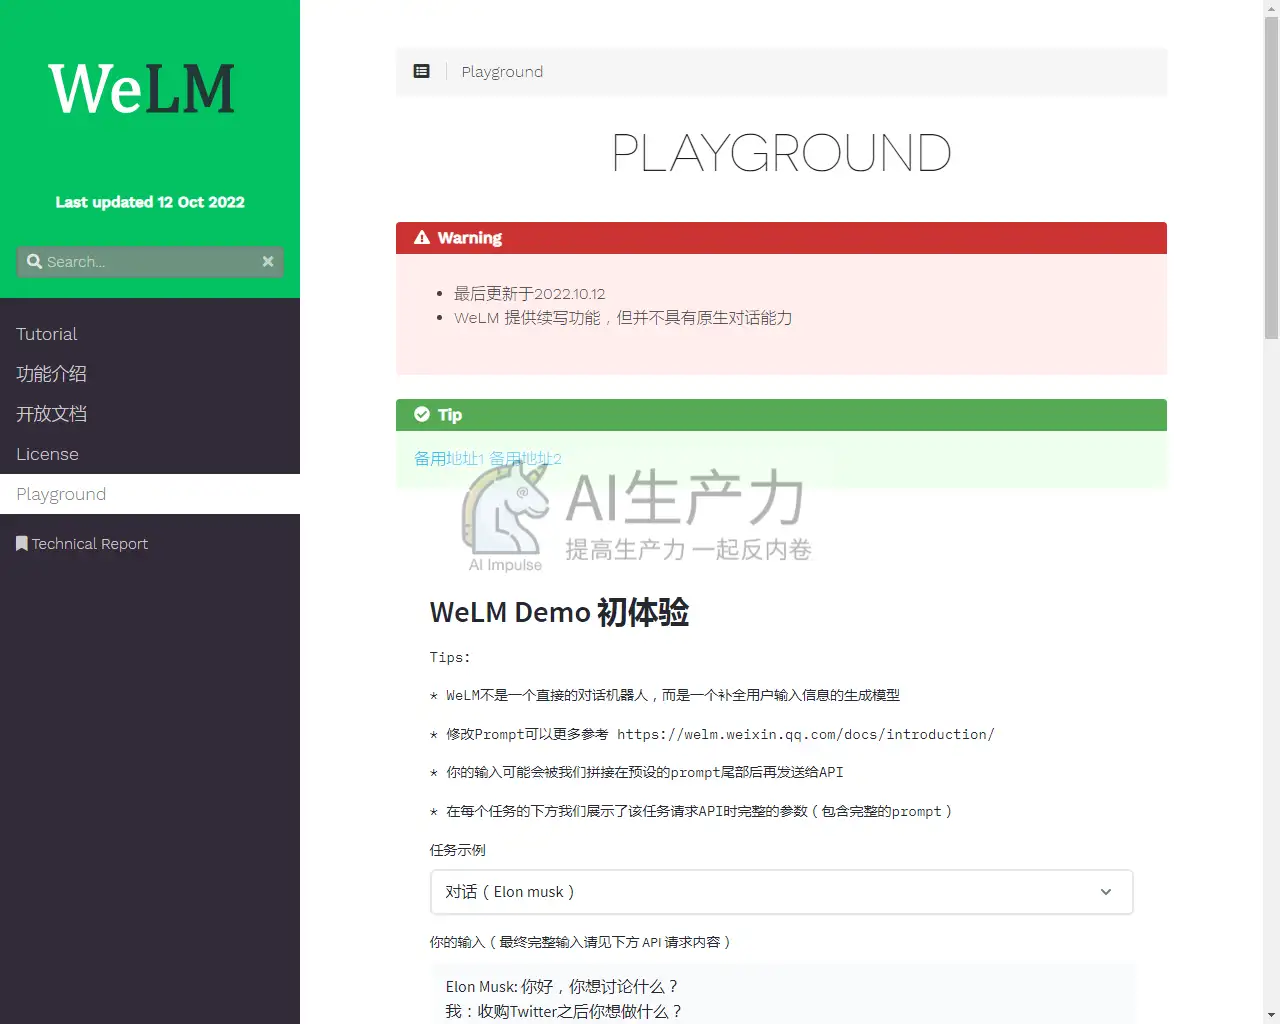Viewport: 1280px width, 1024px height.
Task: Toggle the table-of-contents list icon
Action: [422, 71]
